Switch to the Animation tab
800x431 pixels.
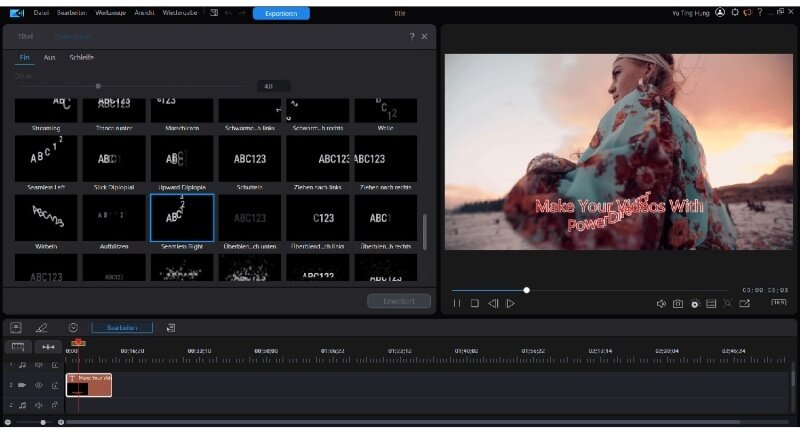pyautogui.click(x=72, y=36)
